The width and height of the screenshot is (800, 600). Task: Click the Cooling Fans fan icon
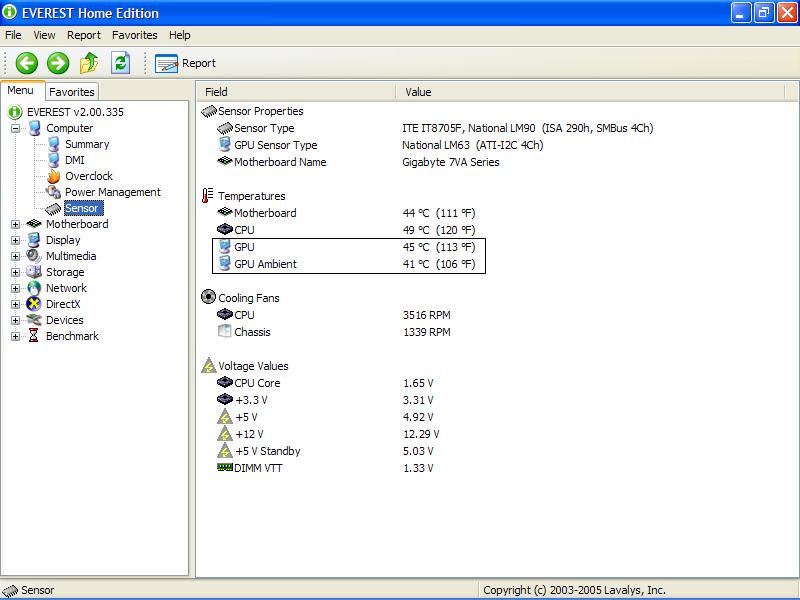point(208,297)
